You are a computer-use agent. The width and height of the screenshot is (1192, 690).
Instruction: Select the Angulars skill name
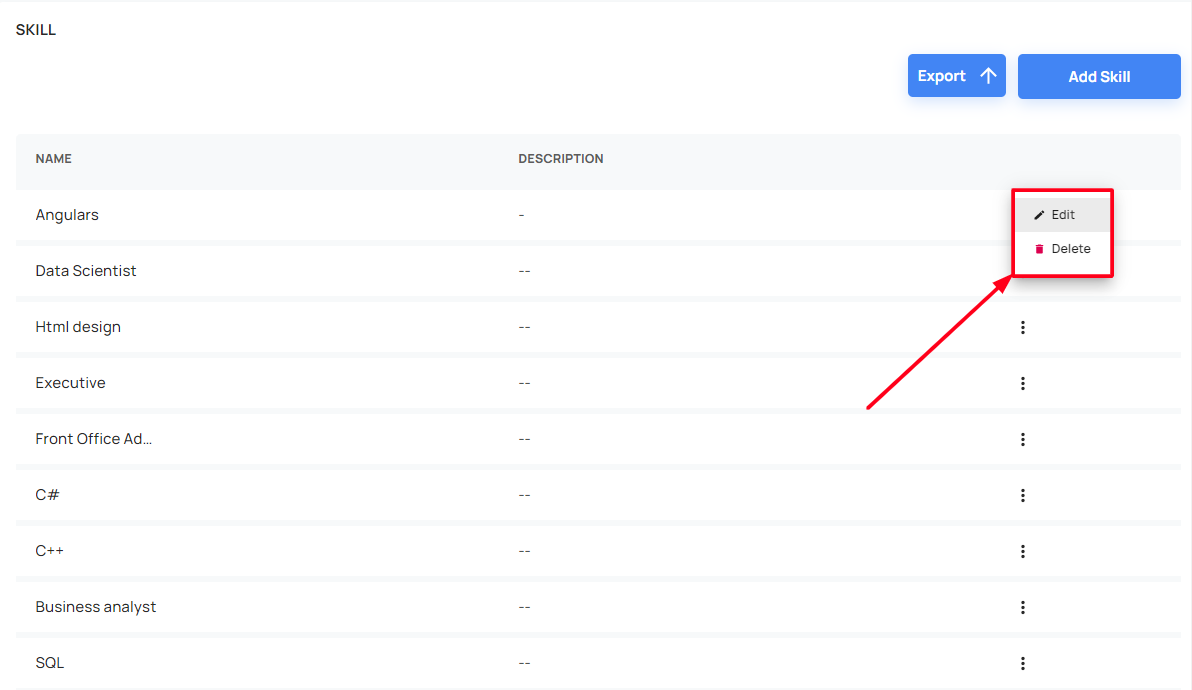[67, 215]
